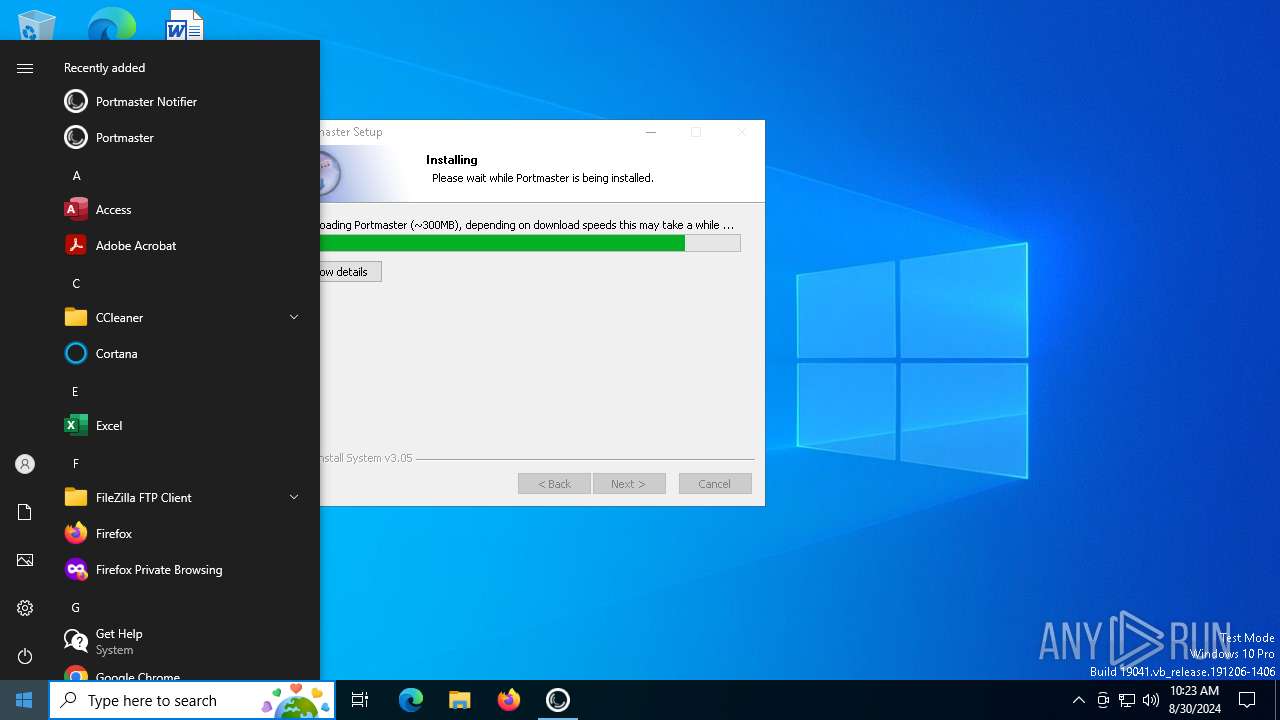This screenshot has height=720, width=1280.
Task: Open Microsoft Edge desktop shortcut
Action: tap(111, 25)
